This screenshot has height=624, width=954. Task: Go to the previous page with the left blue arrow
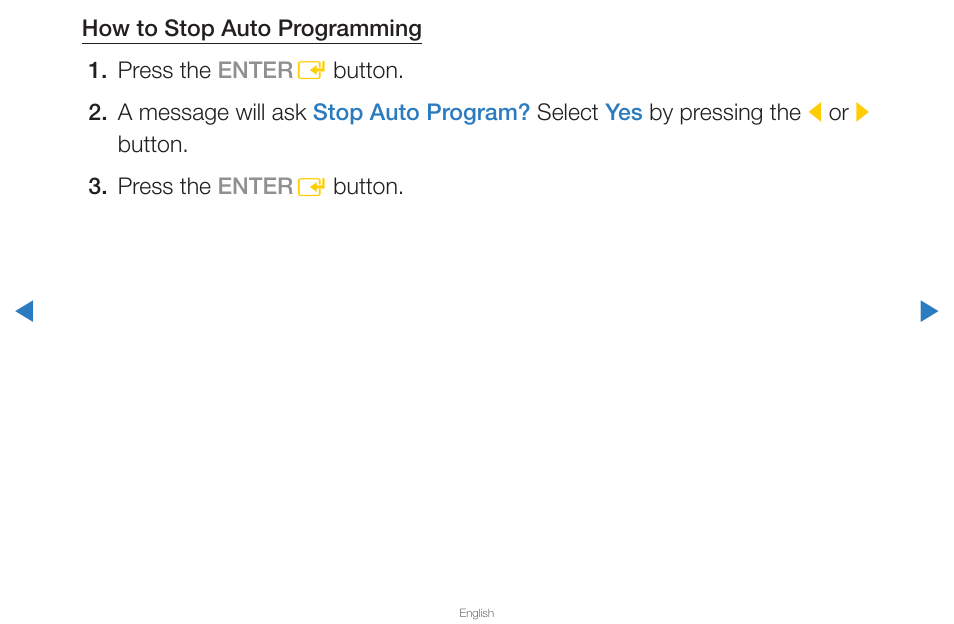(x=24, y=311)
